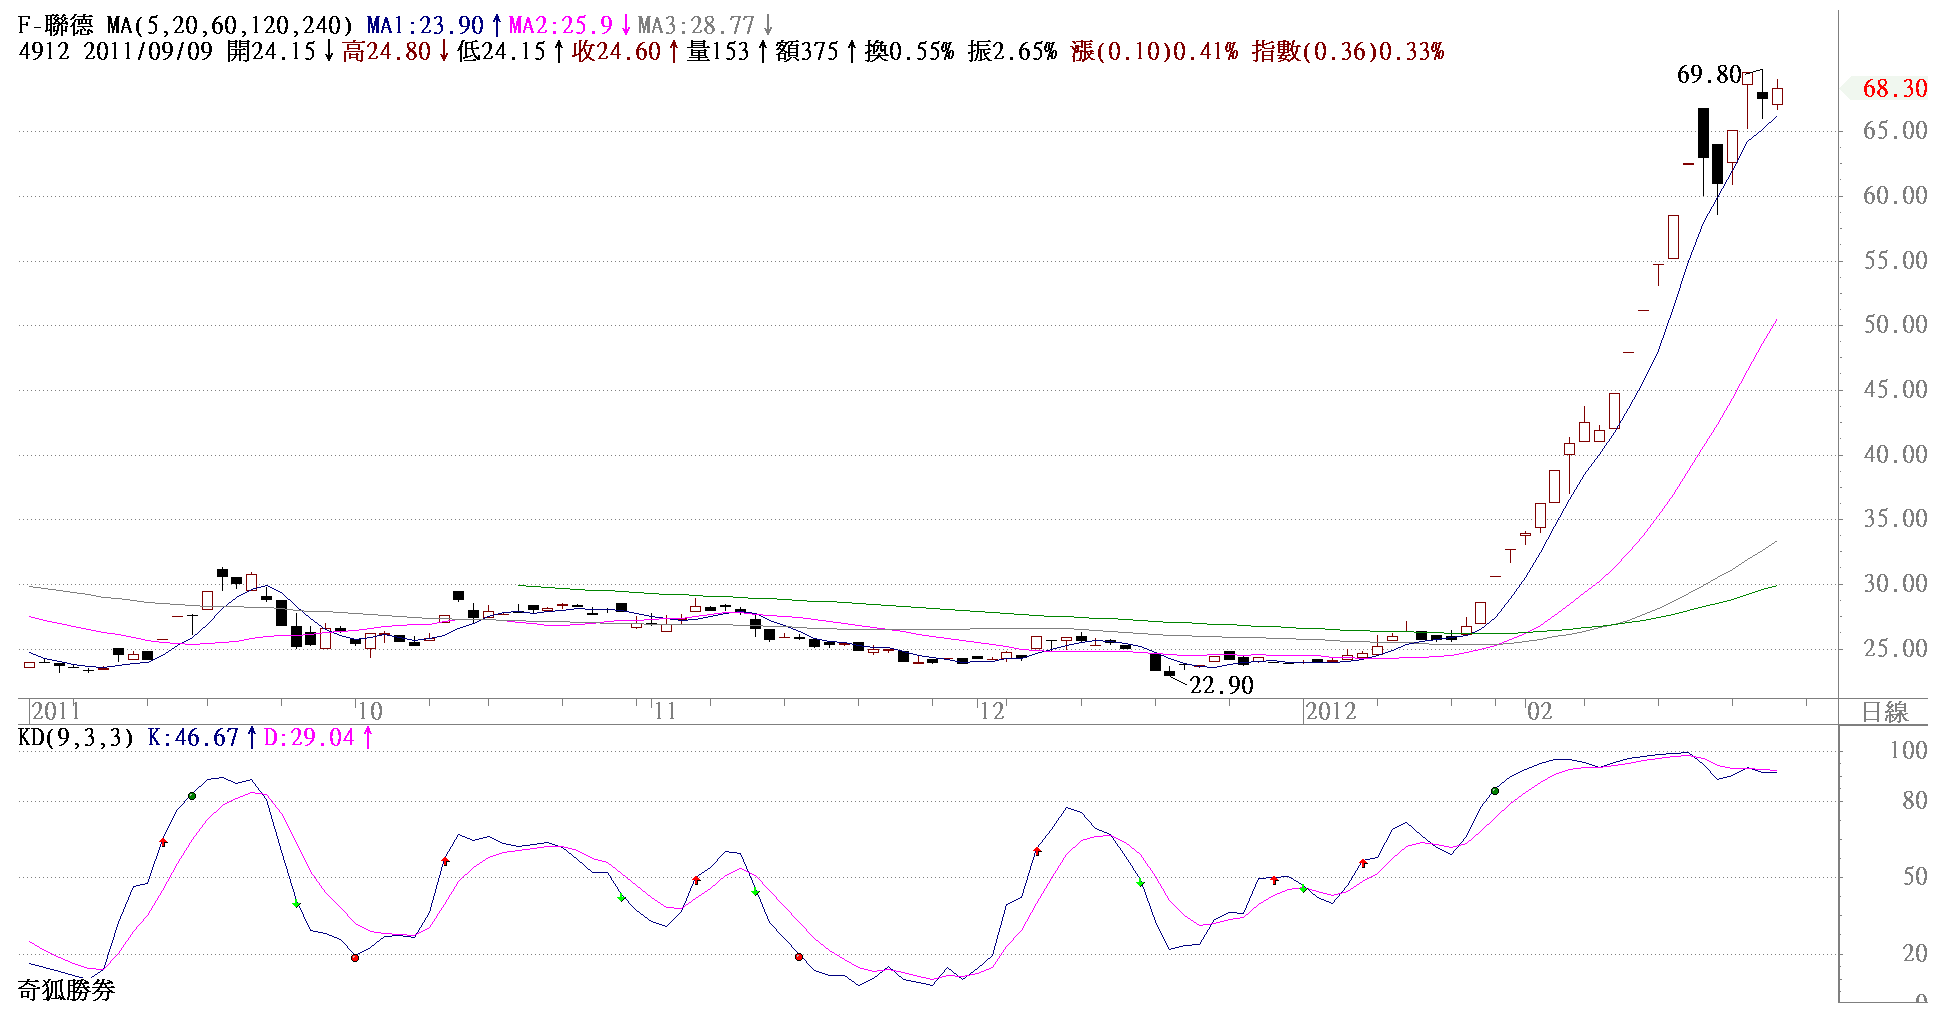
Task: Open the KD(9,3,3) indicator settings label
Action: 76,738
